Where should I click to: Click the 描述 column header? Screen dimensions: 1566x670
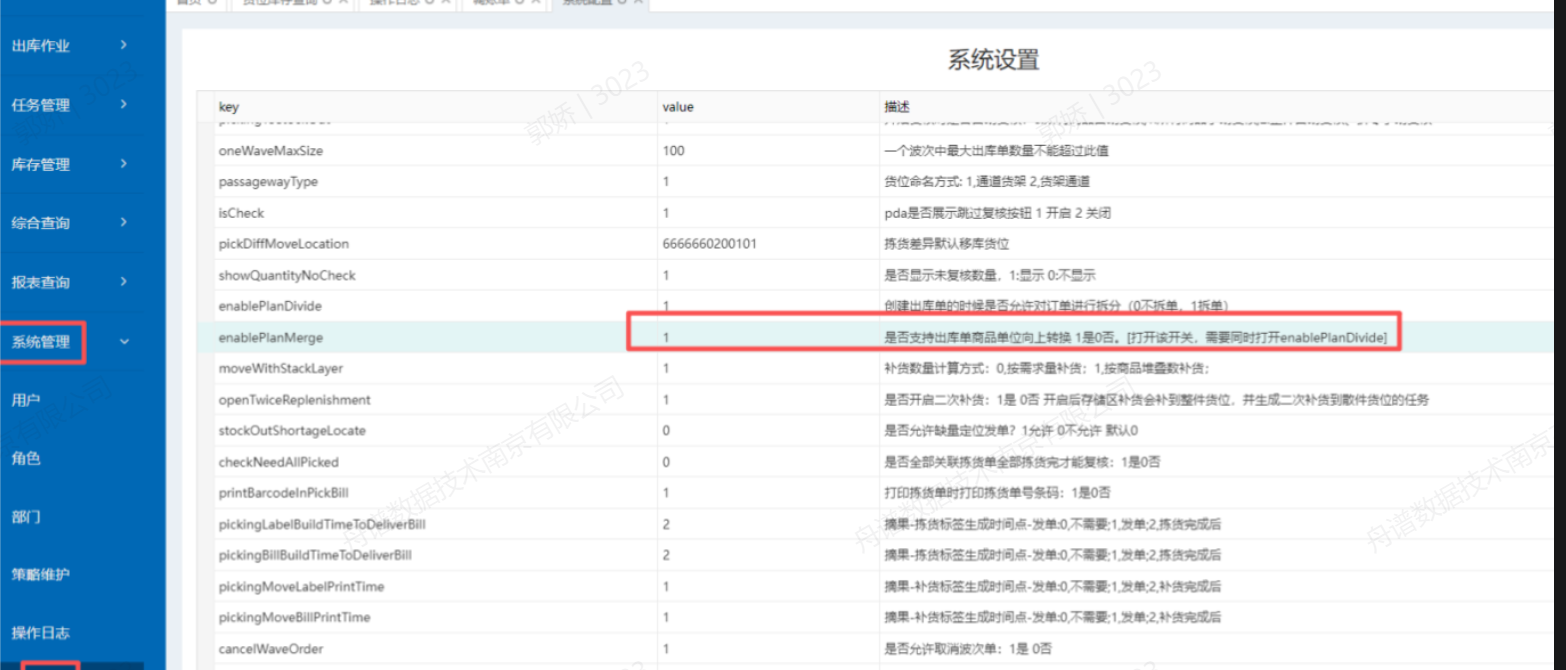point(896,106)
